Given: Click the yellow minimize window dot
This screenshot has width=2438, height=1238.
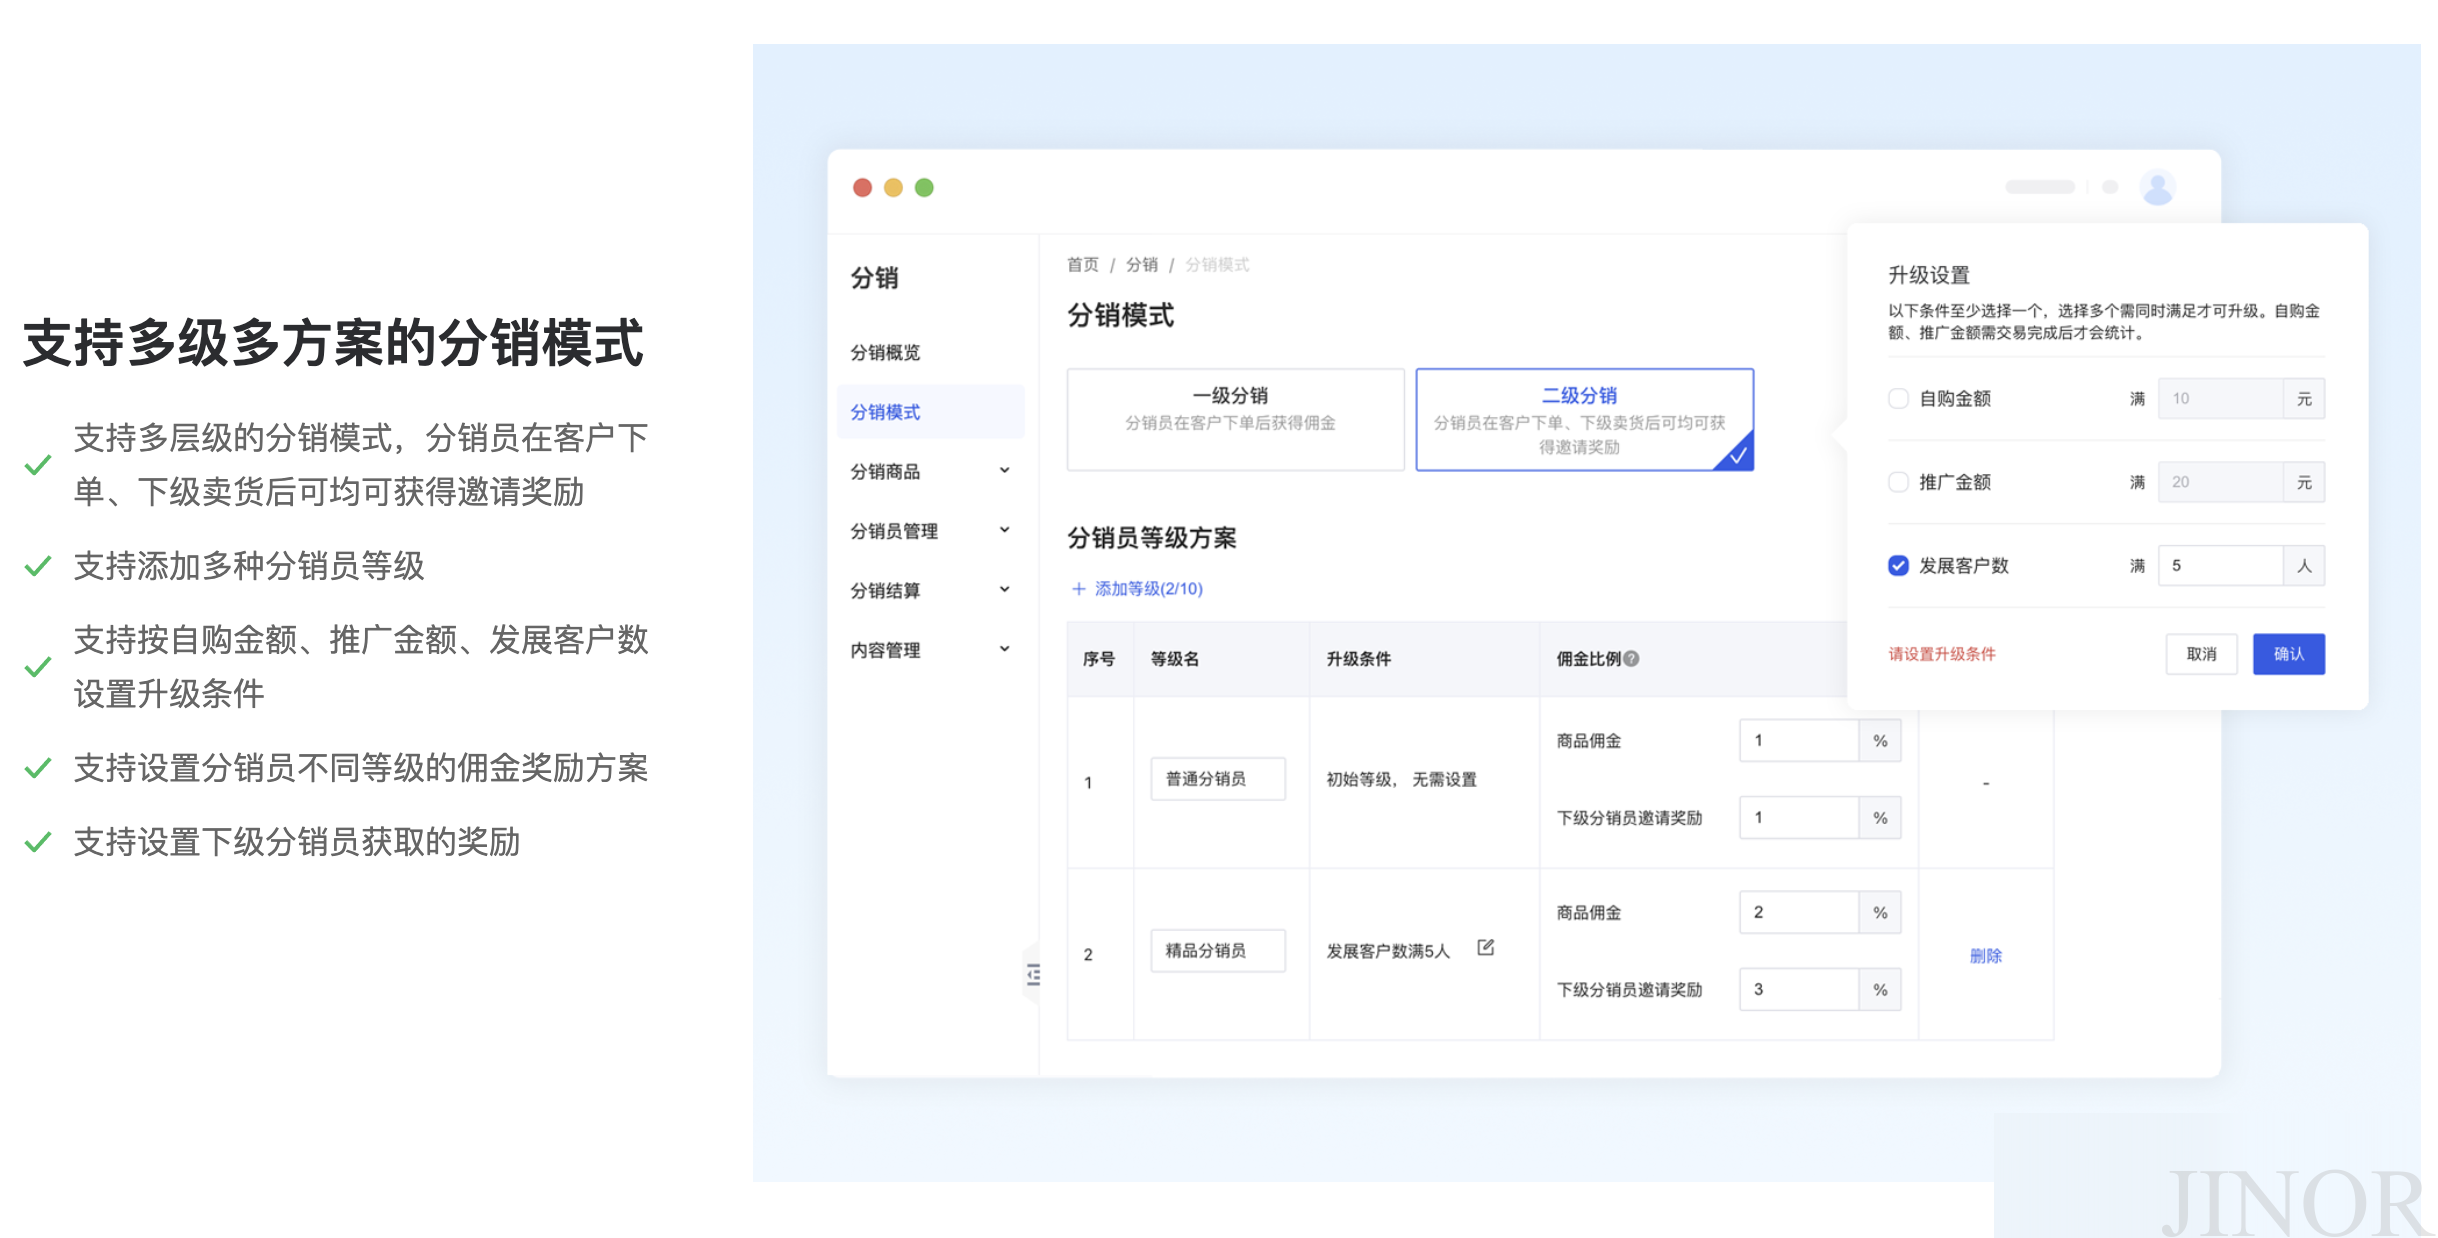Looking at the screenshot, I should click(x=893, y=187).
